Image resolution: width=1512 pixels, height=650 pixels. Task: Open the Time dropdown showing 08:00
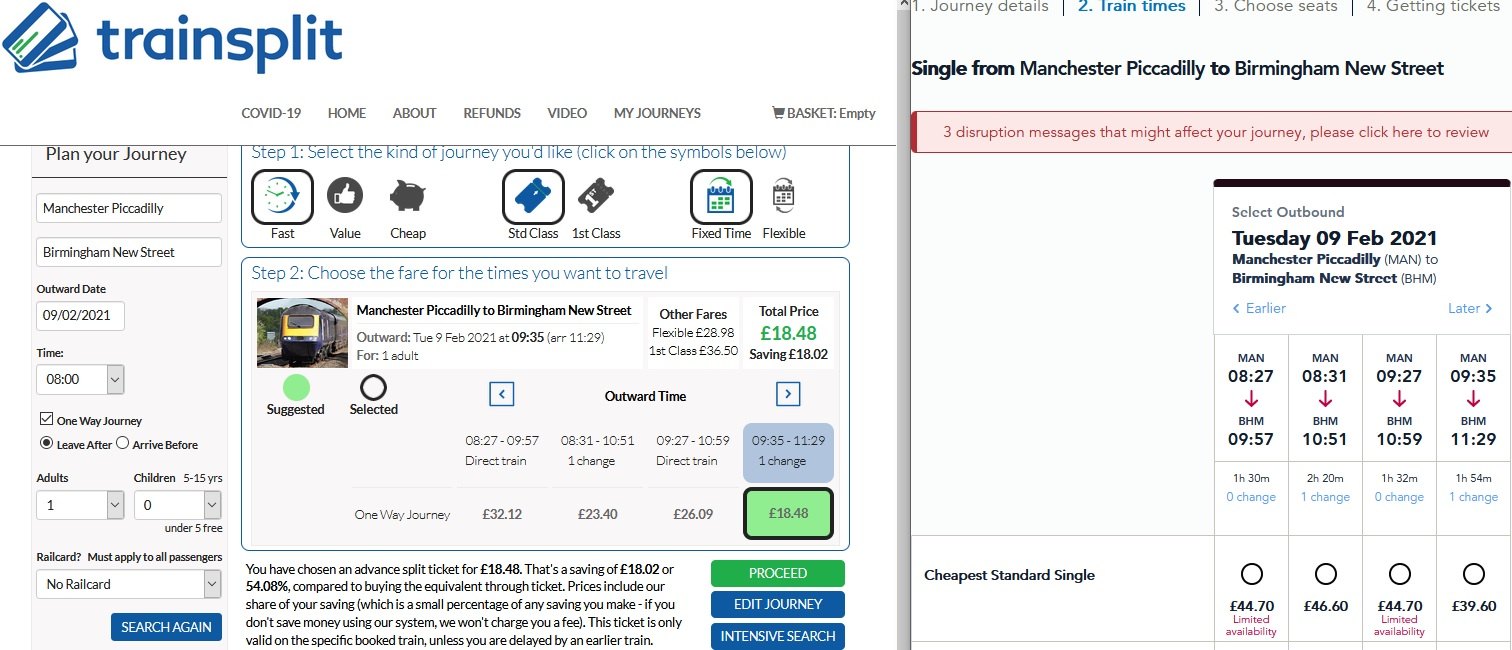pyautogui.click(x=80, y=380)
